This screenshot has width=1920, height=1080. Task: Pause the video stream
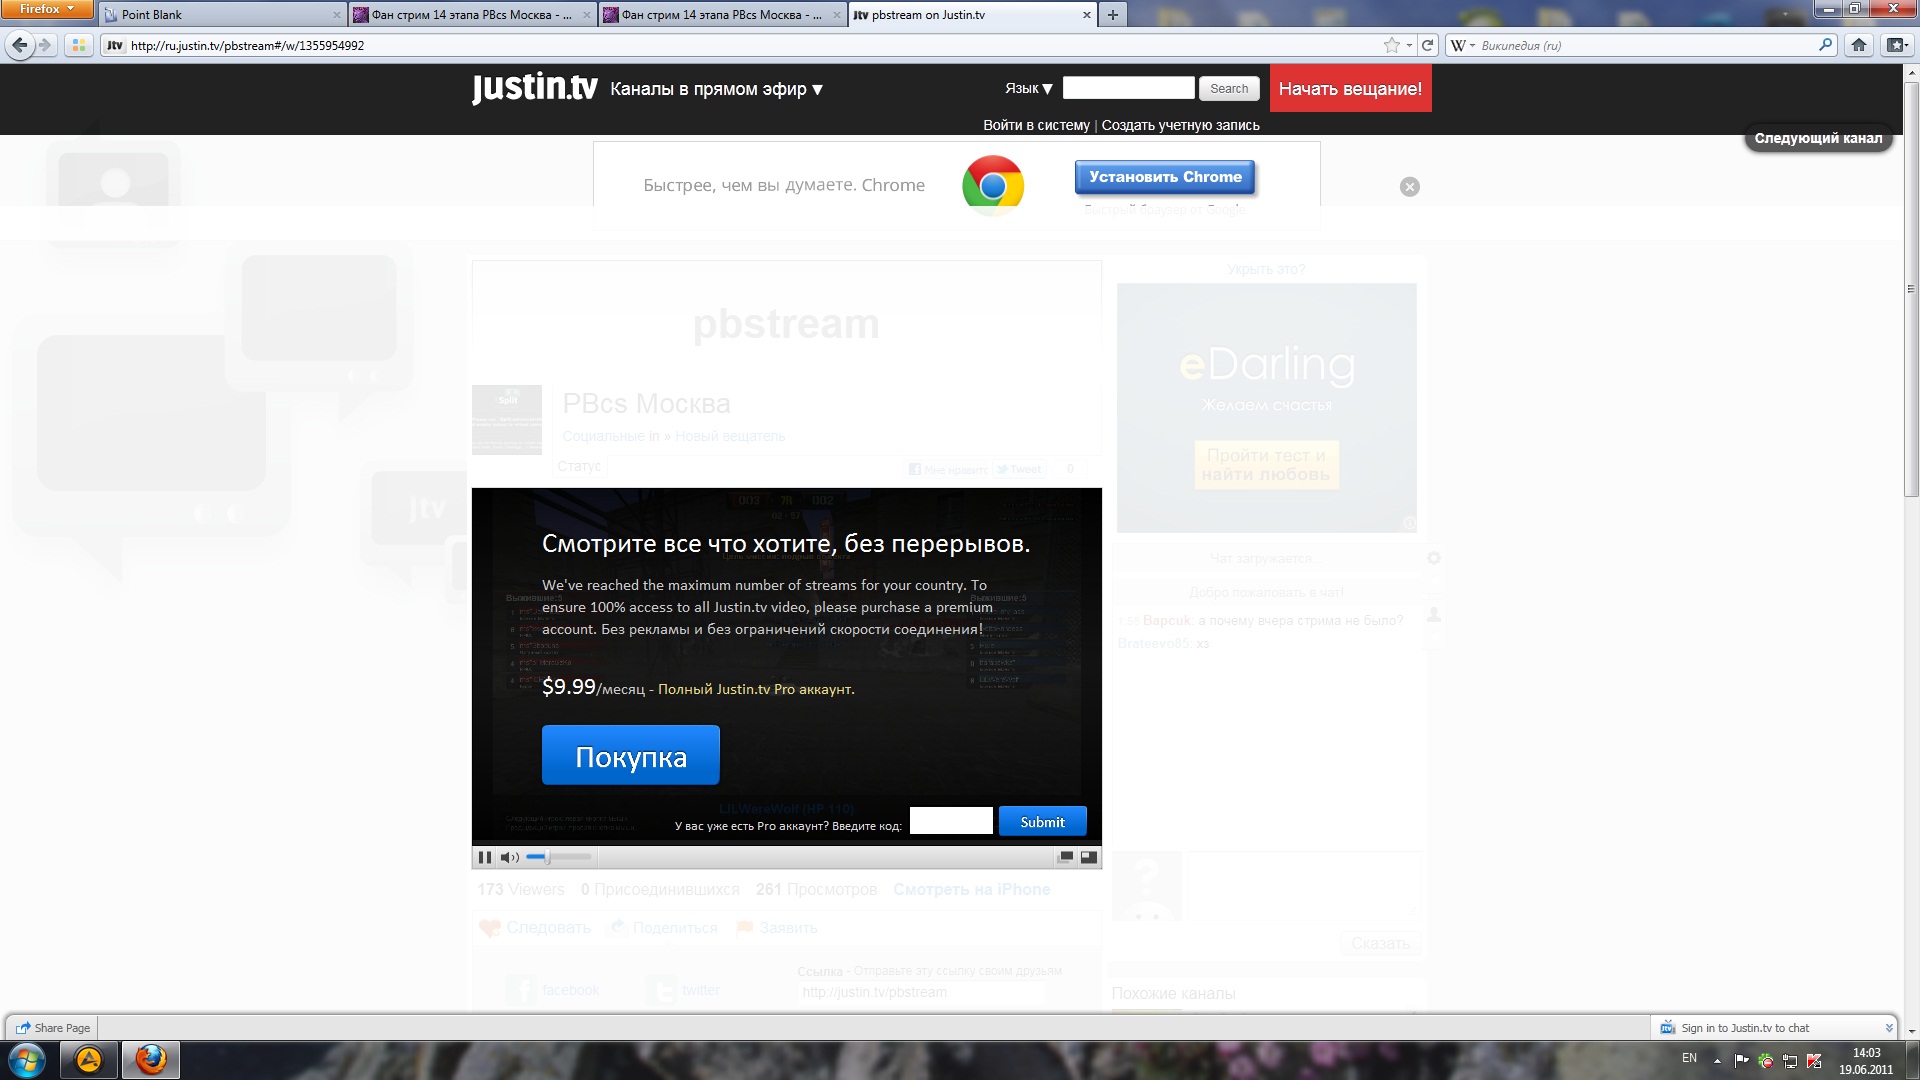point(485,857)
